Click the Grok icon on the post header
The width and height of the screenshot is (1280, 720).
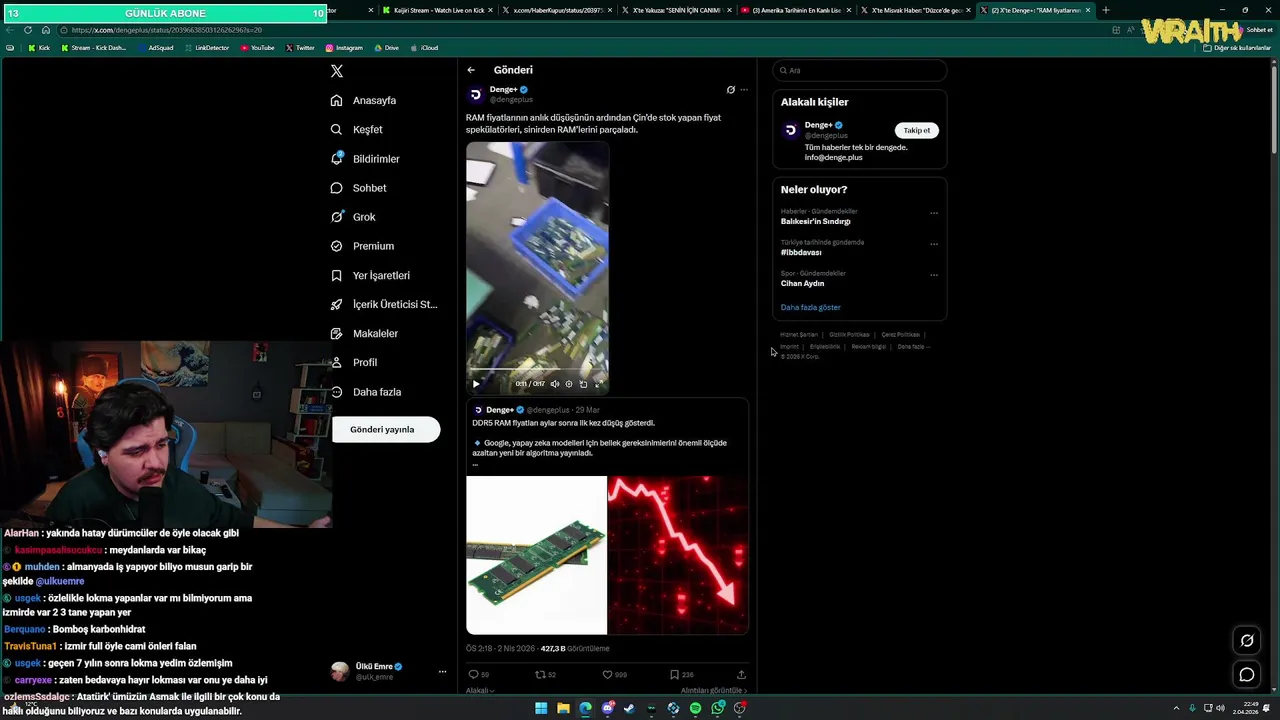pos(730,90)
